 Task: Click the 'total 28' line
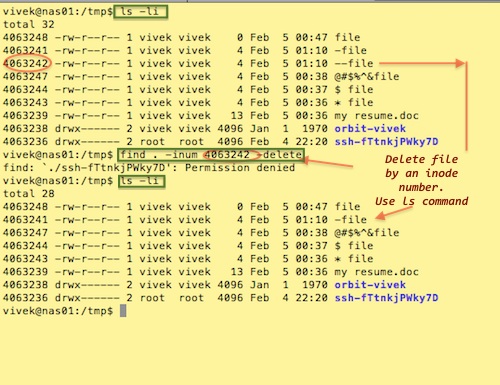point(29,194)
